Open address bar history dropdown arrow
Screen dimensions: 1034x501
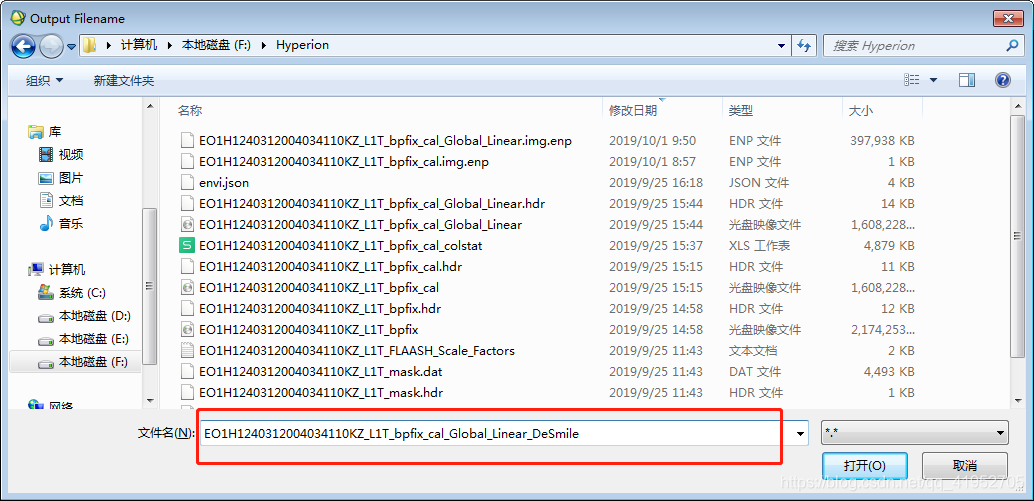pyautogui.click(x=782, y=45)
